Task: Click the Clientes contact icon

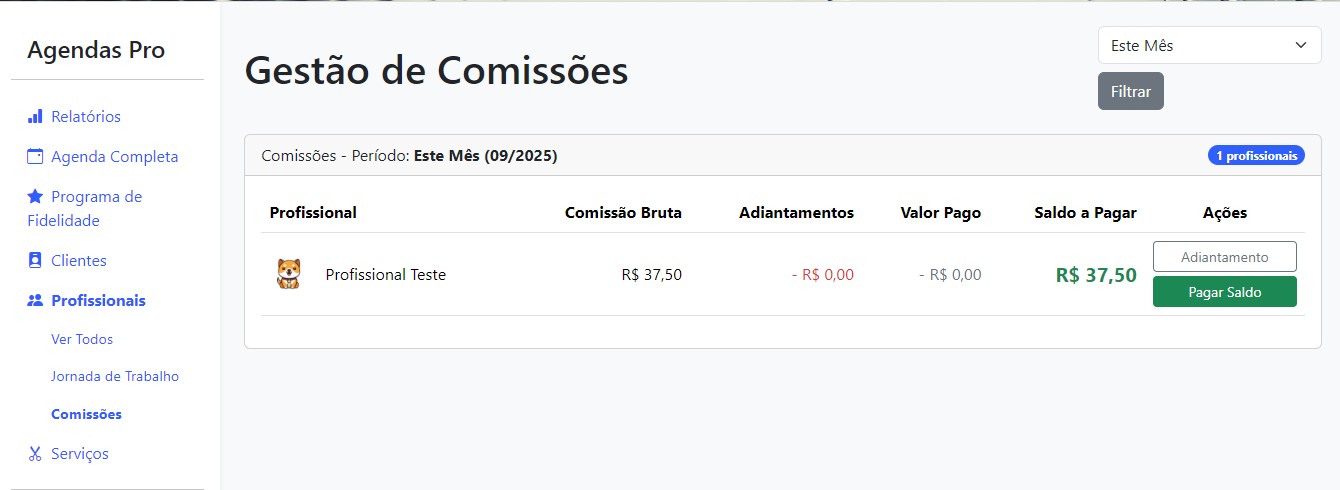Action: (x=35, y=261)
